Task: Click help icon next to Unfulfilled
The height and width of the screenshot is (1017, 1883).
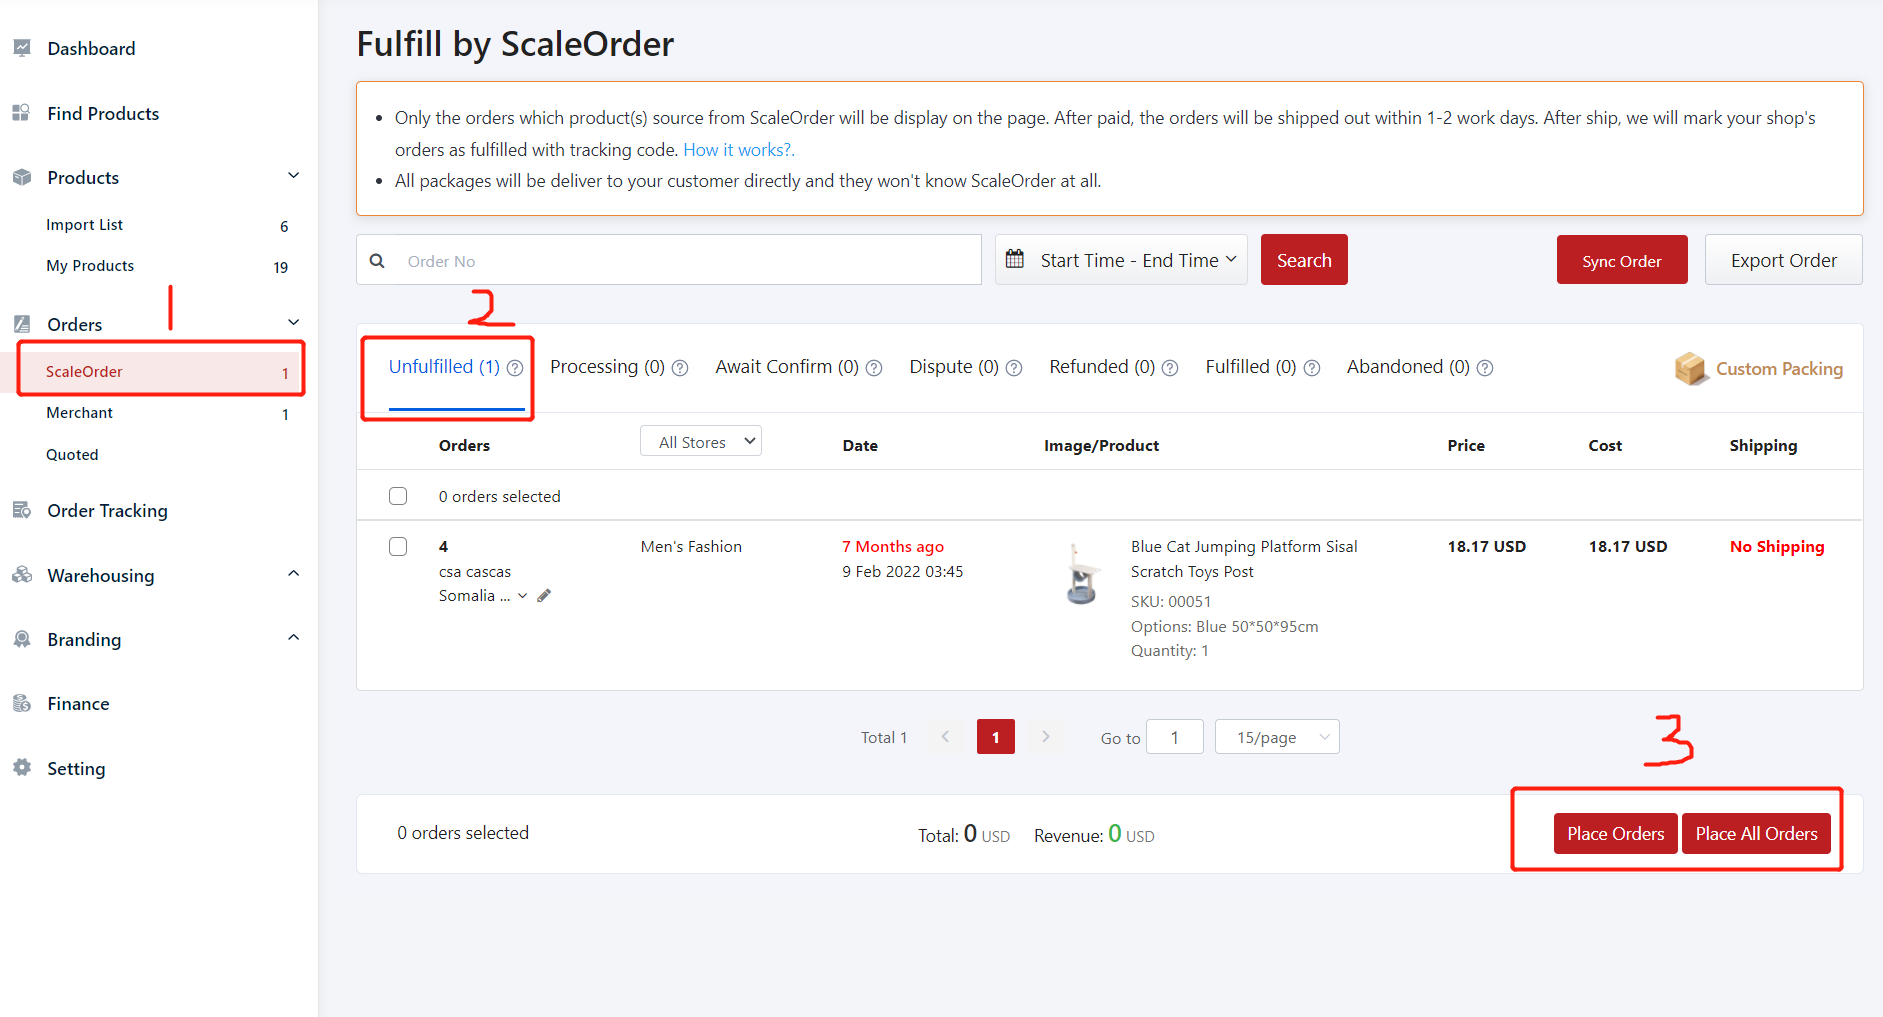Action: [x=515, y=368]
